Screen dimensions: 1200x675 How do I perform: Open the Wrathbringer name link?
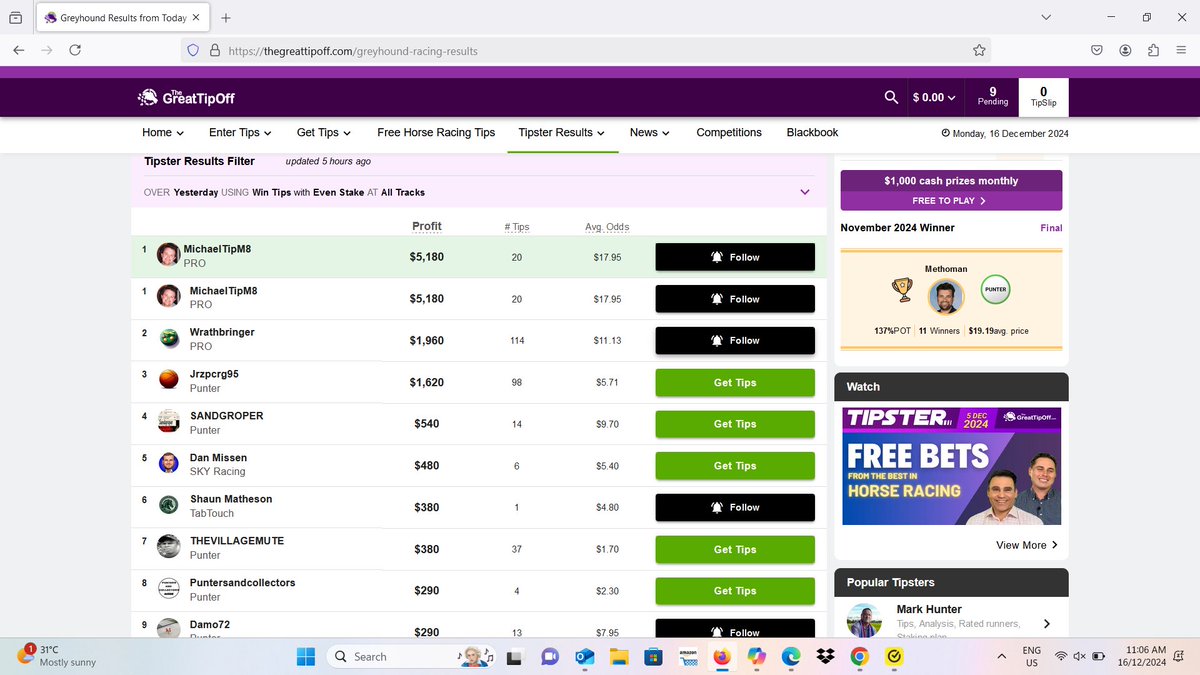click(x=222, y=332)
